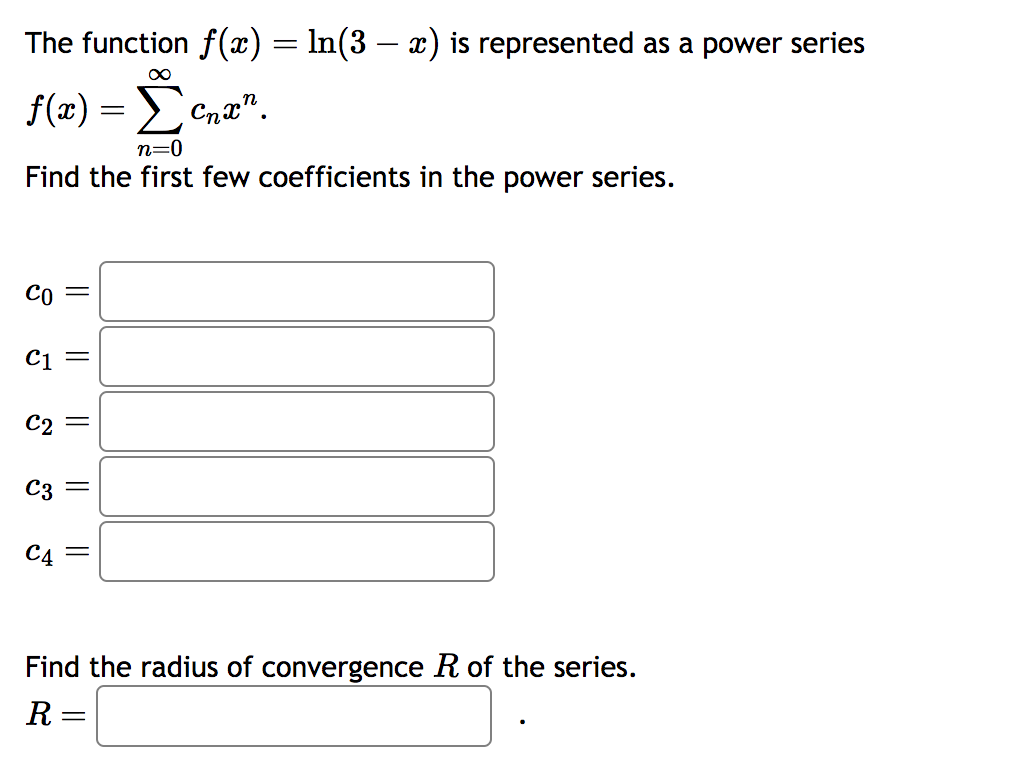Click the R equals label
The height and width of the screenshot is (776, 1018).
(51, 714)
